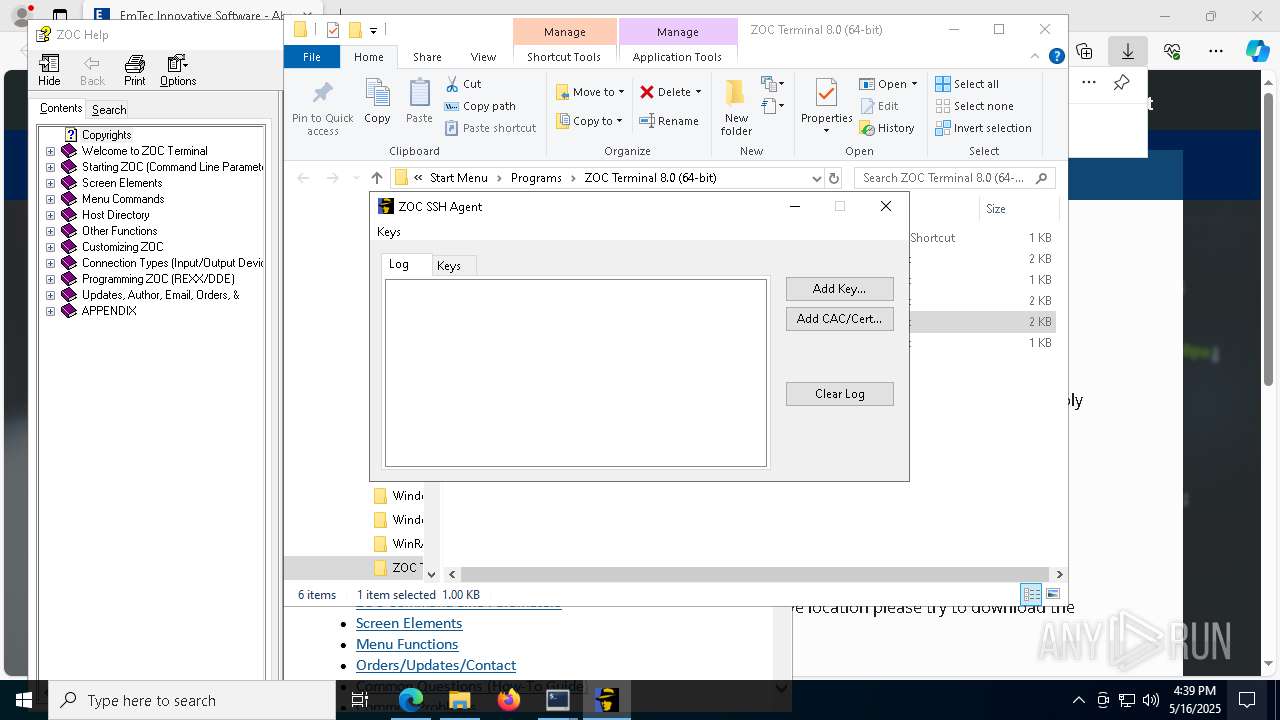Switch to View ribbon tab
Screen dimensions: 1280x720
[x=483, y=57]
